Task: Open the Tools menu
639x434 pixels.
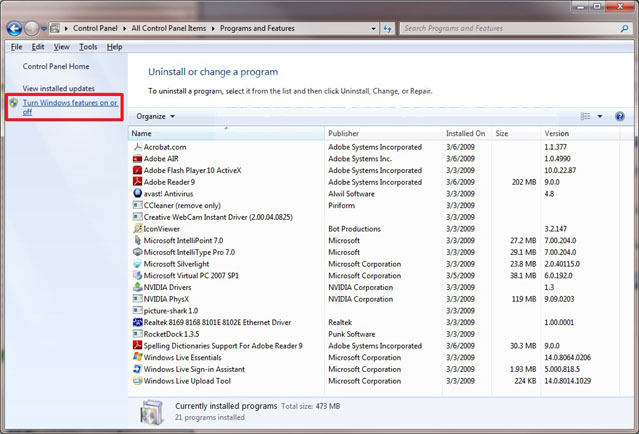Action: pos(88,47)
